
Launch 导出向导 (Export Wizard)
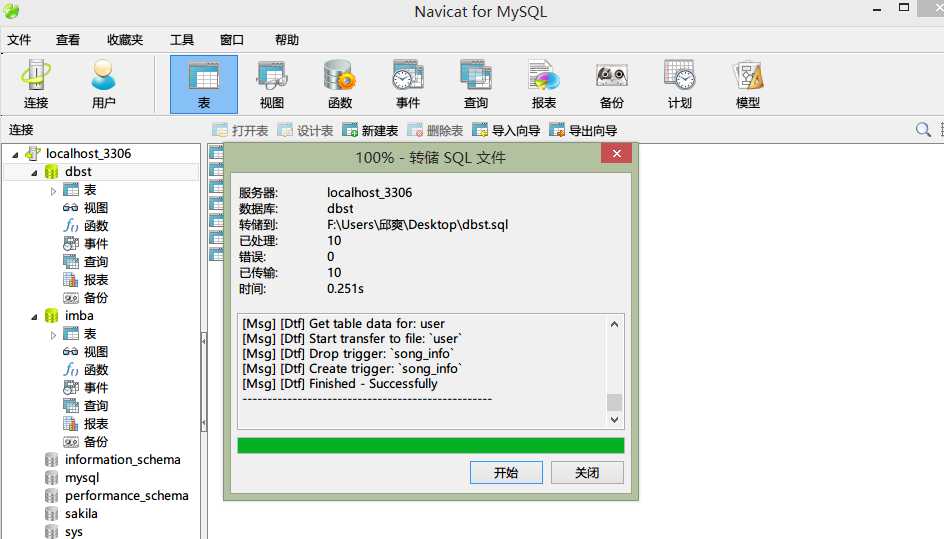tap(583, 131)
